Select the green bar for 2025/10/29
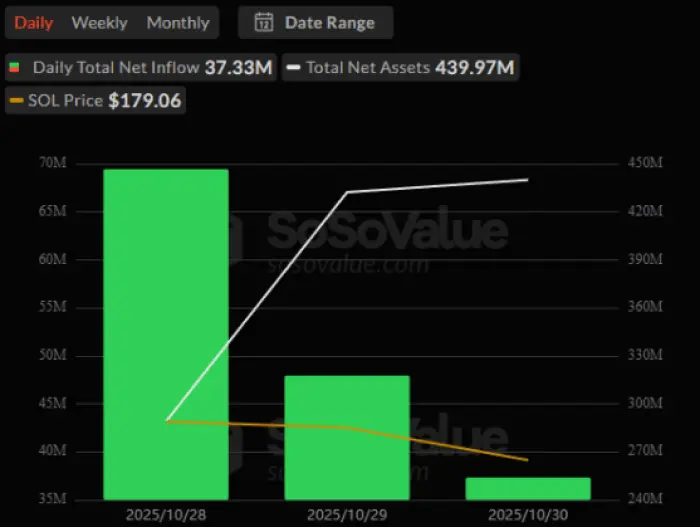Screen dimensions: 700x527 pos(347,438)
